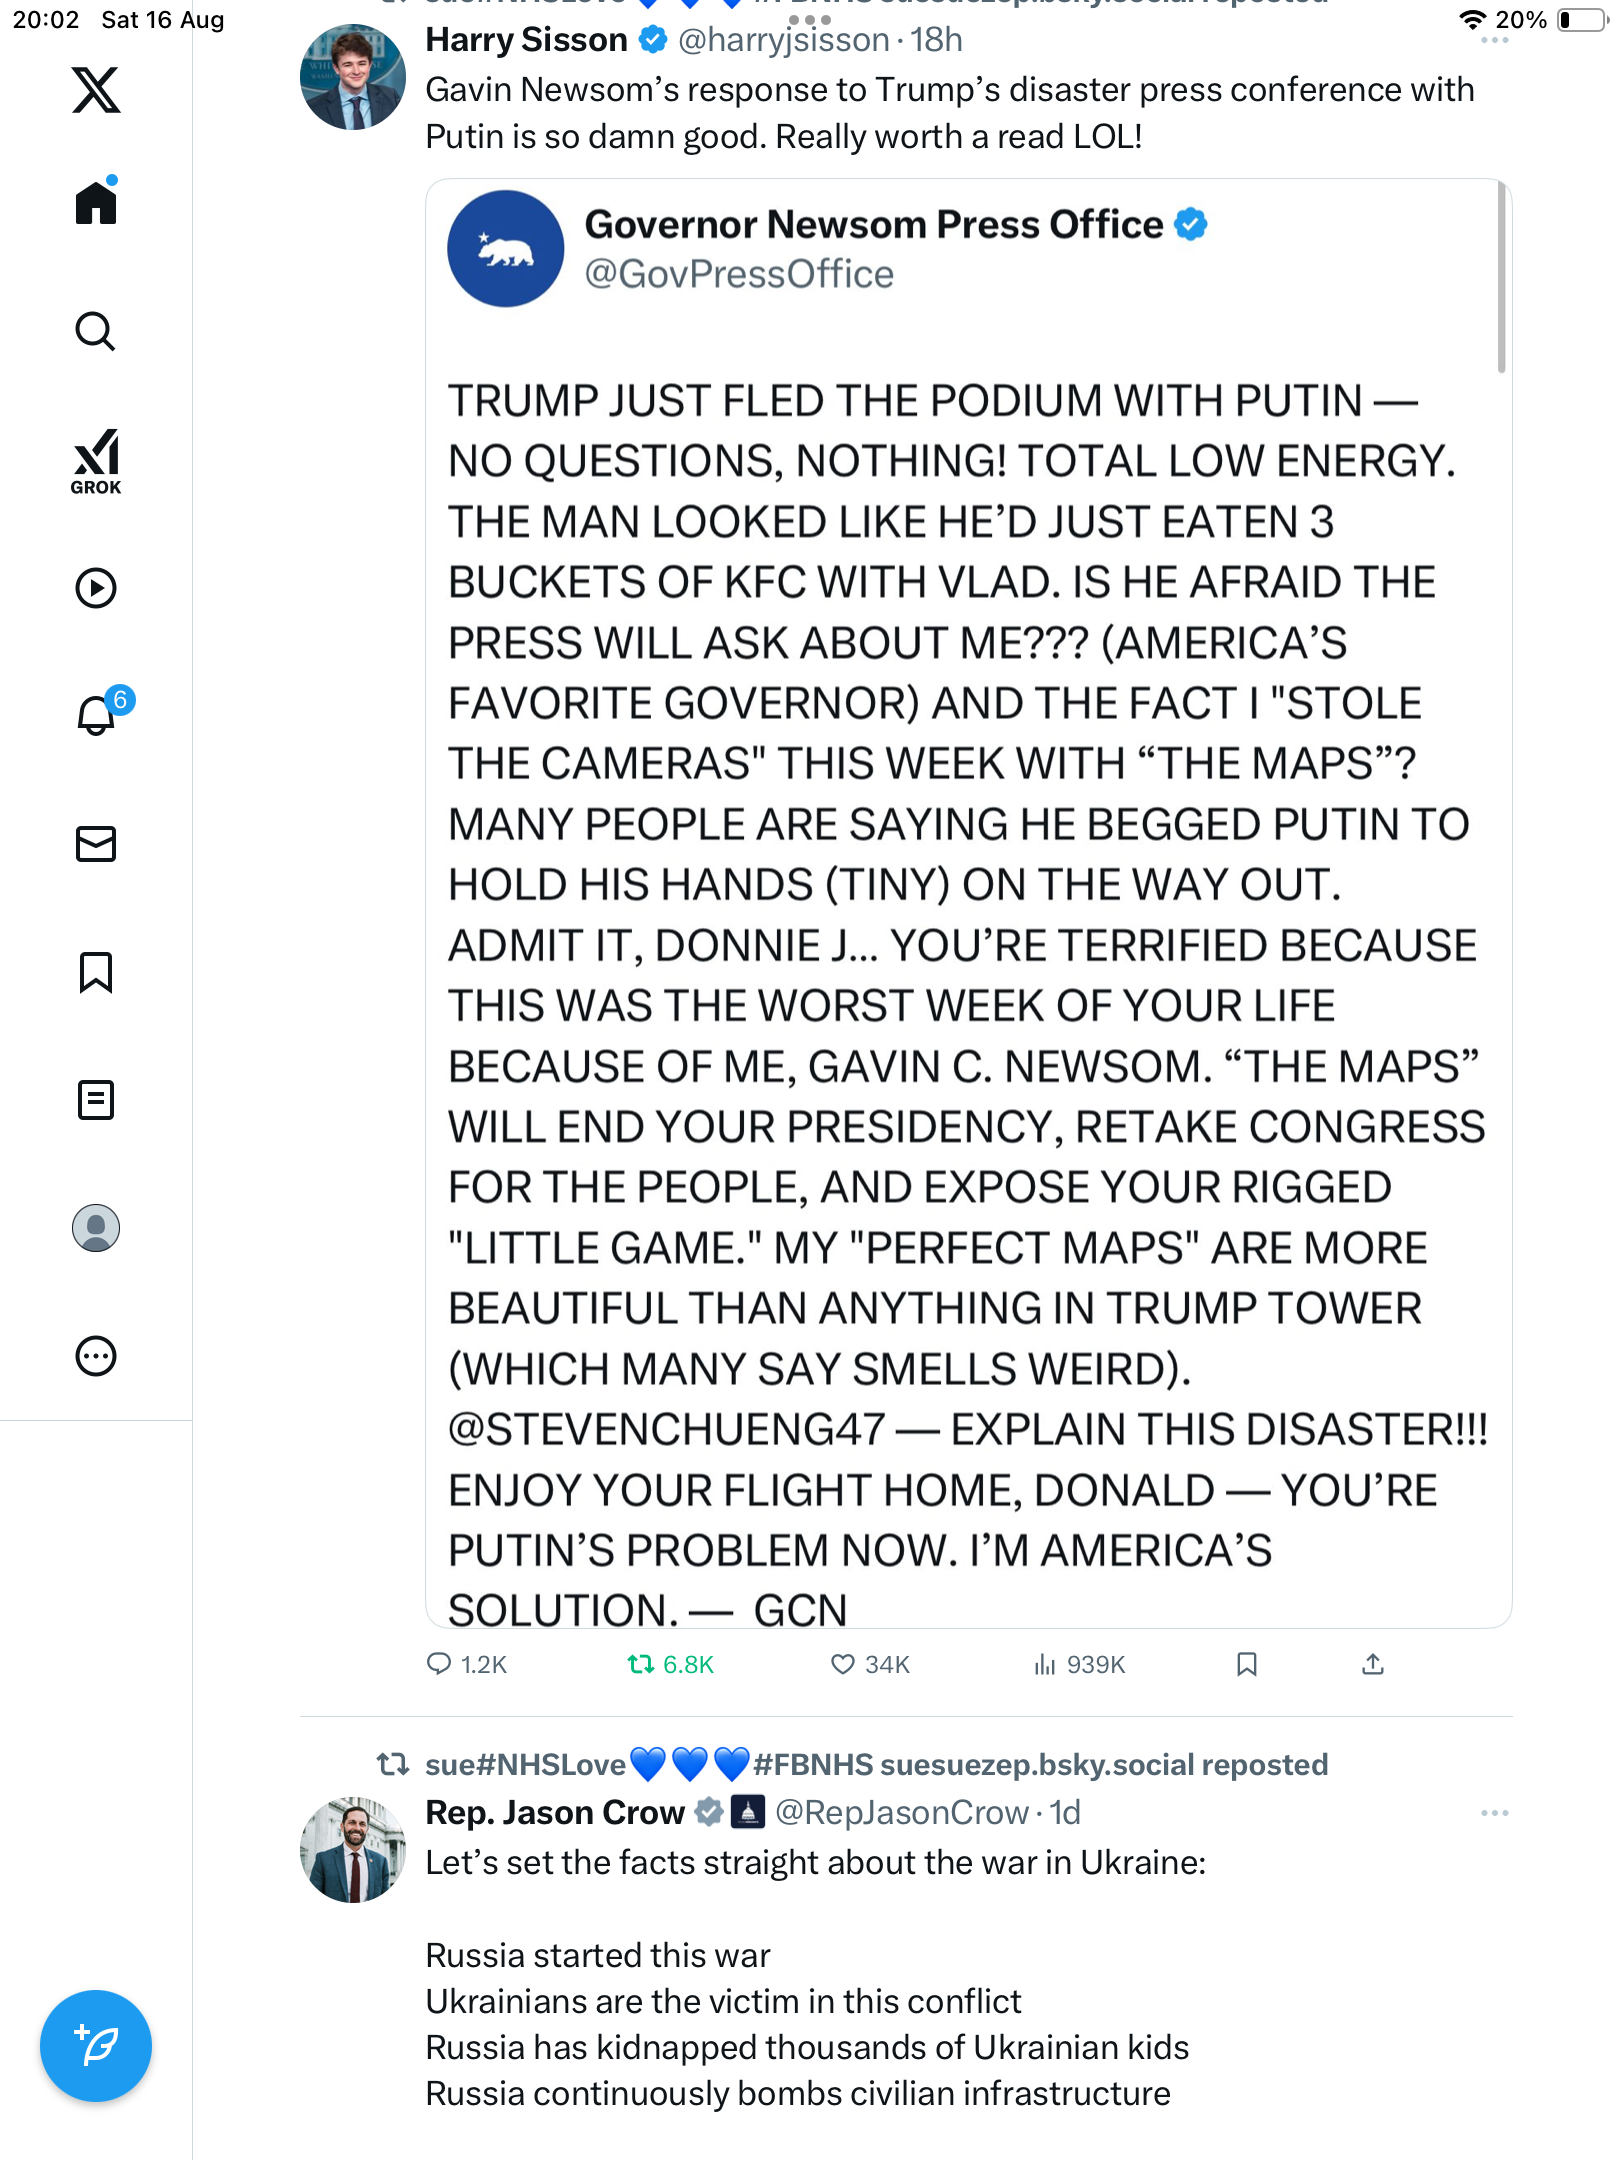Go to the Home timeline
This screenshot has height=2160, width=1620.
coord(96,204)
